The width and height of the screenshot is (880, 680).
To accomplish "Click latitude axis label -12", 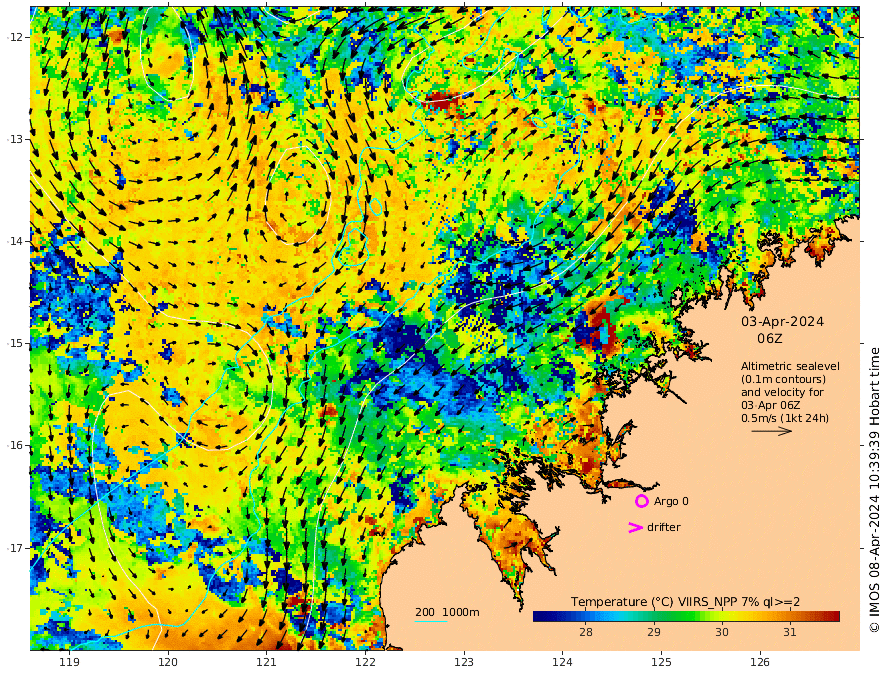I will [x=13, y=37].
